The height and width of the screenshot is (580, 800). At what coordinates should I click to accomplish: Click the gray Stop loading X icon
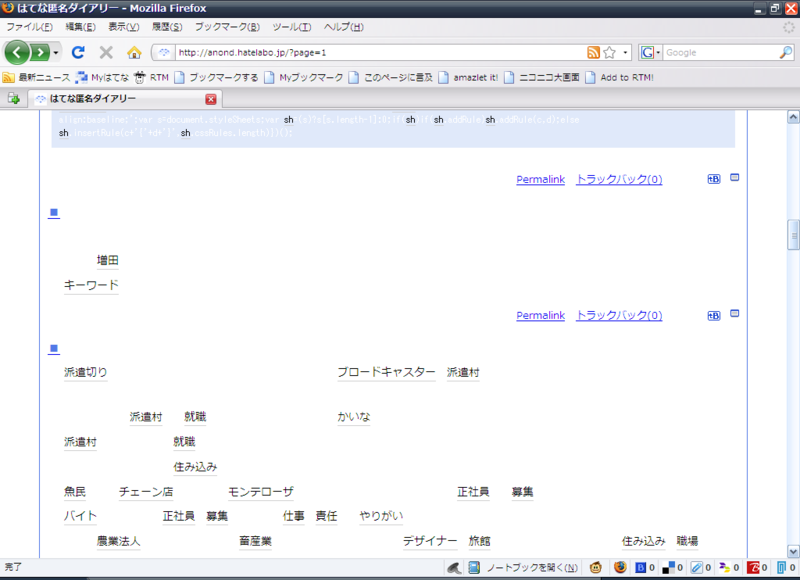pos(106,52)
